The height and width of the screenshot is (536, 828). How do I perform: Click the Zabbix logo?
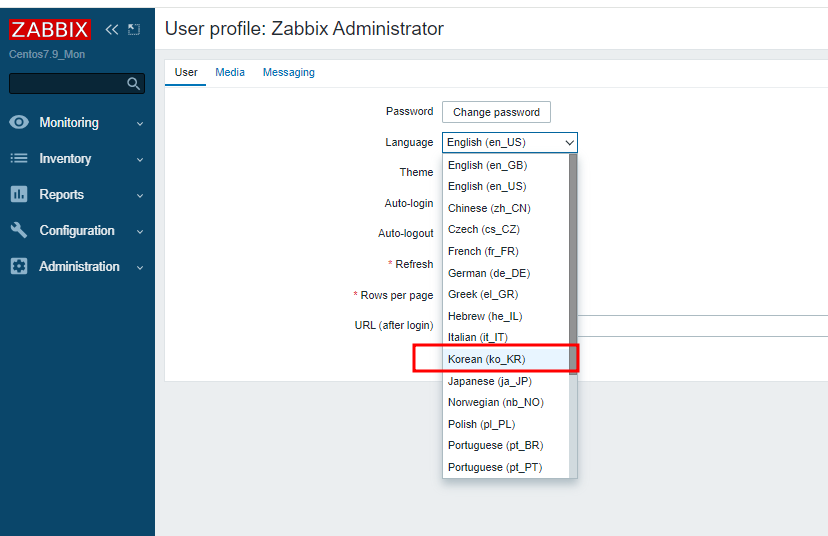(50, 29)
